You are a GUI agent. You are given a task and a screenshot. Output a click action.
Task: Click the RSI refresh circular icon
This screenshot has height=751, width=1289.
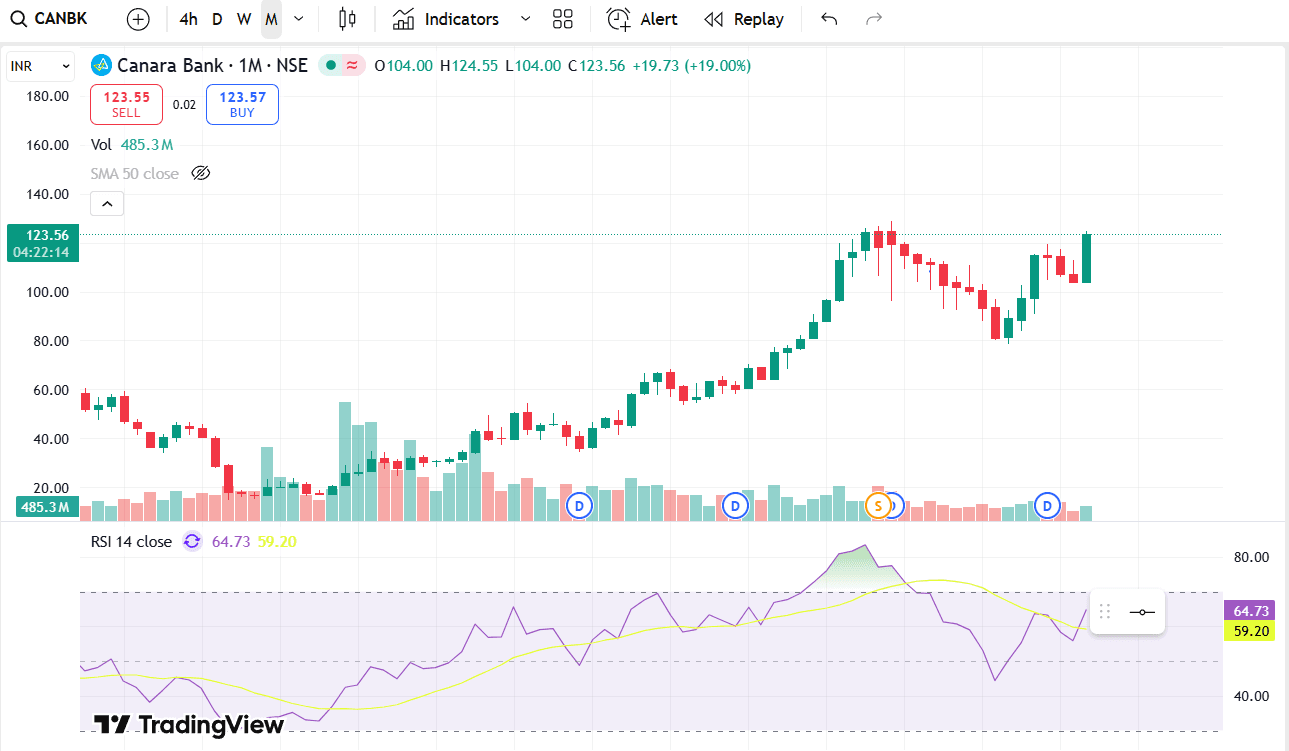tap(191, 542)
